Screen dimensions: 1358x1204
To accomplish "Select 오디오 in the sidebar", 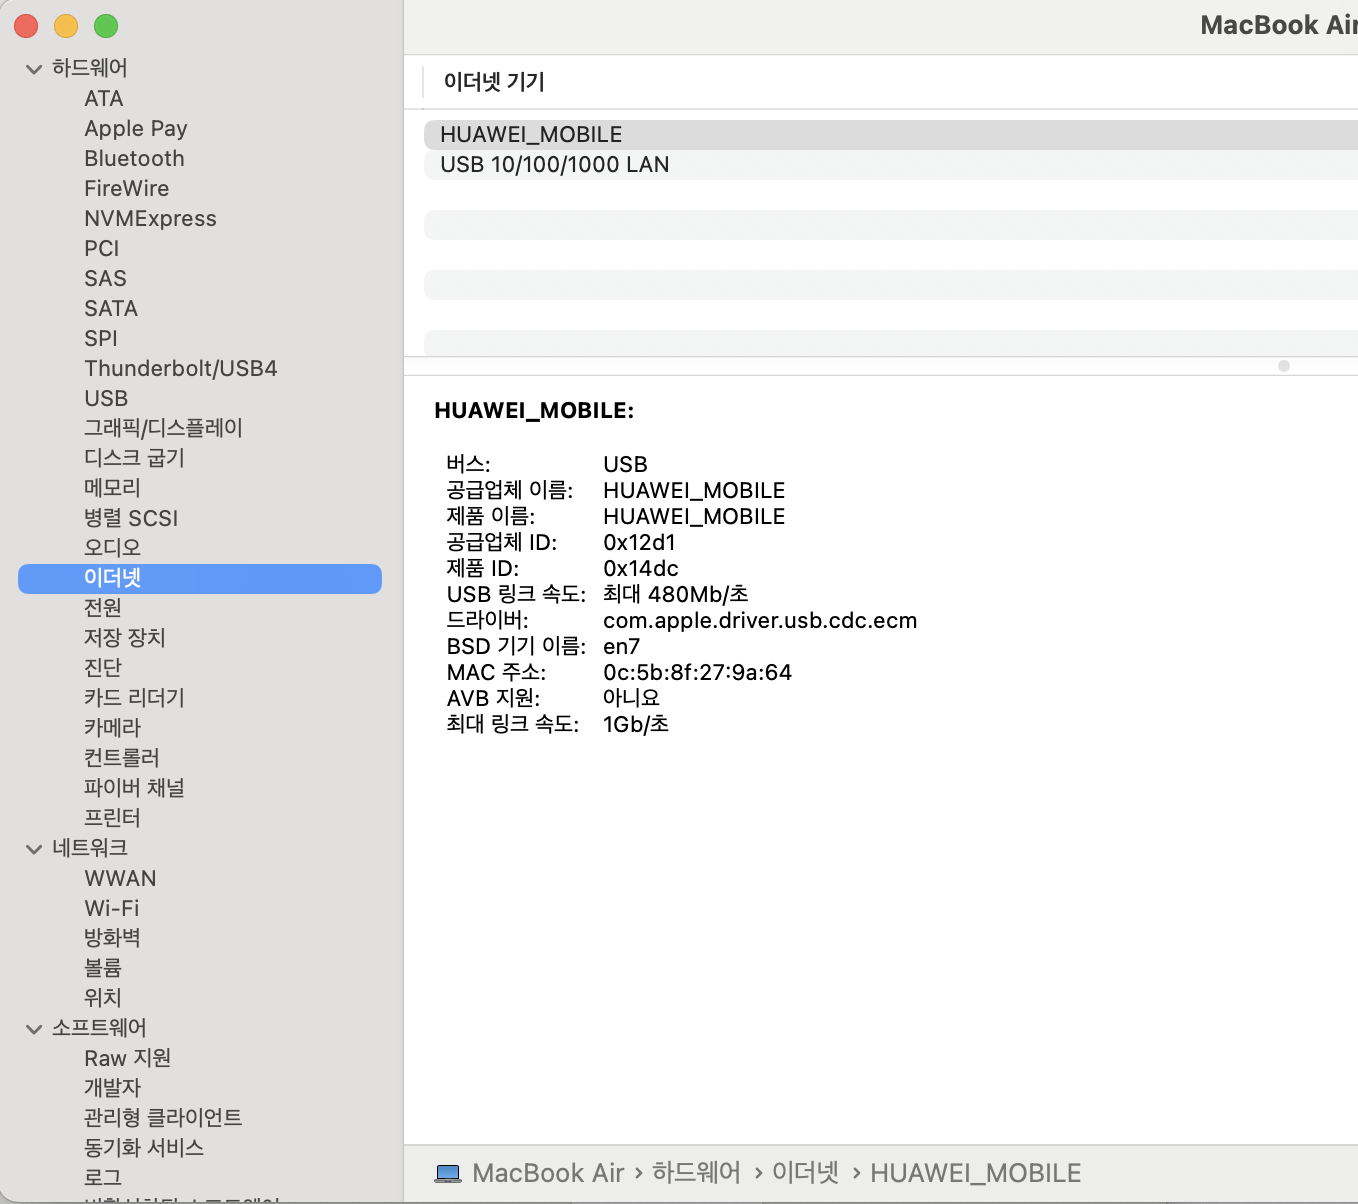I will coord(112,548).
